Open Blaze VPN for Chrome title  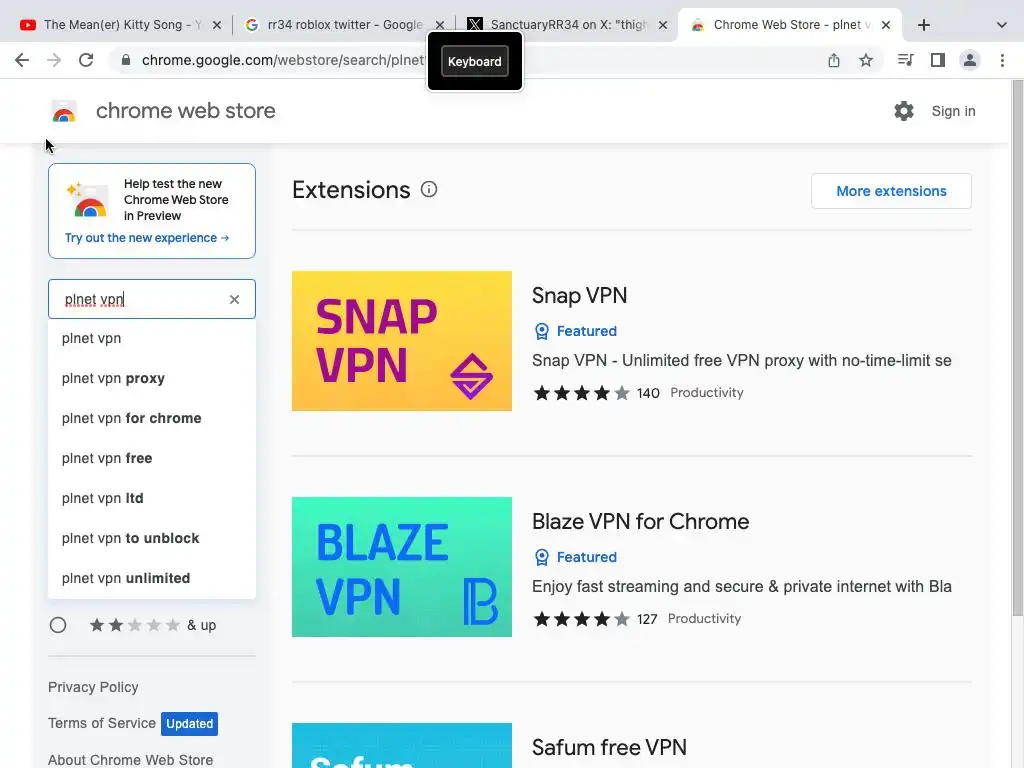[x=641, y=521]
